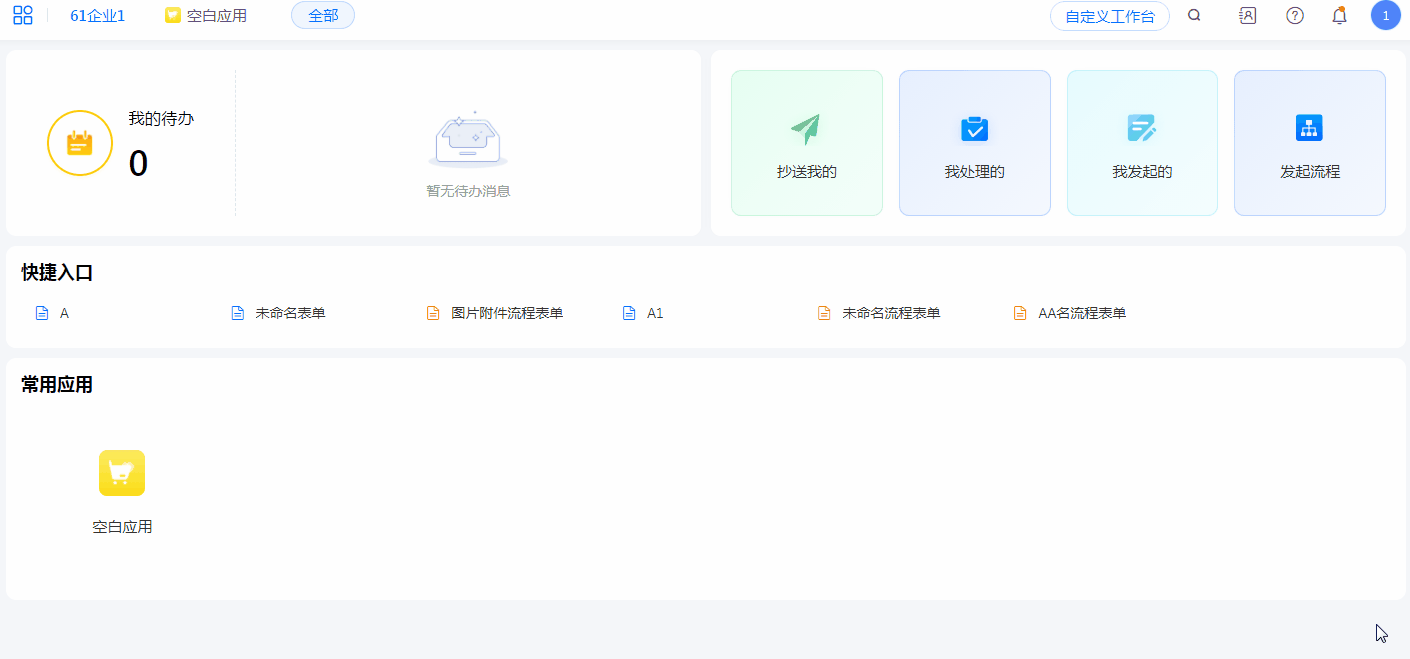Open the 未命名流程表单 shortcut link
This screenshot has width=1410, height=659.
pyautogui.click(x=891, y=313)
